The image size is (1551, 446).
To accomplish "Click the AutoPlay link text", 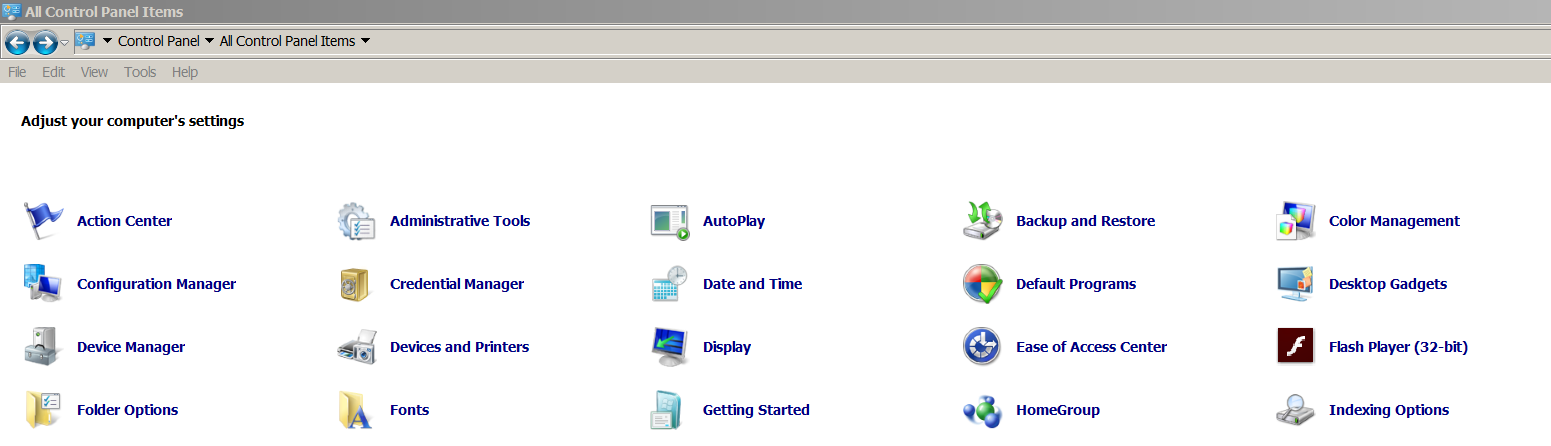I will pos(734,221).
